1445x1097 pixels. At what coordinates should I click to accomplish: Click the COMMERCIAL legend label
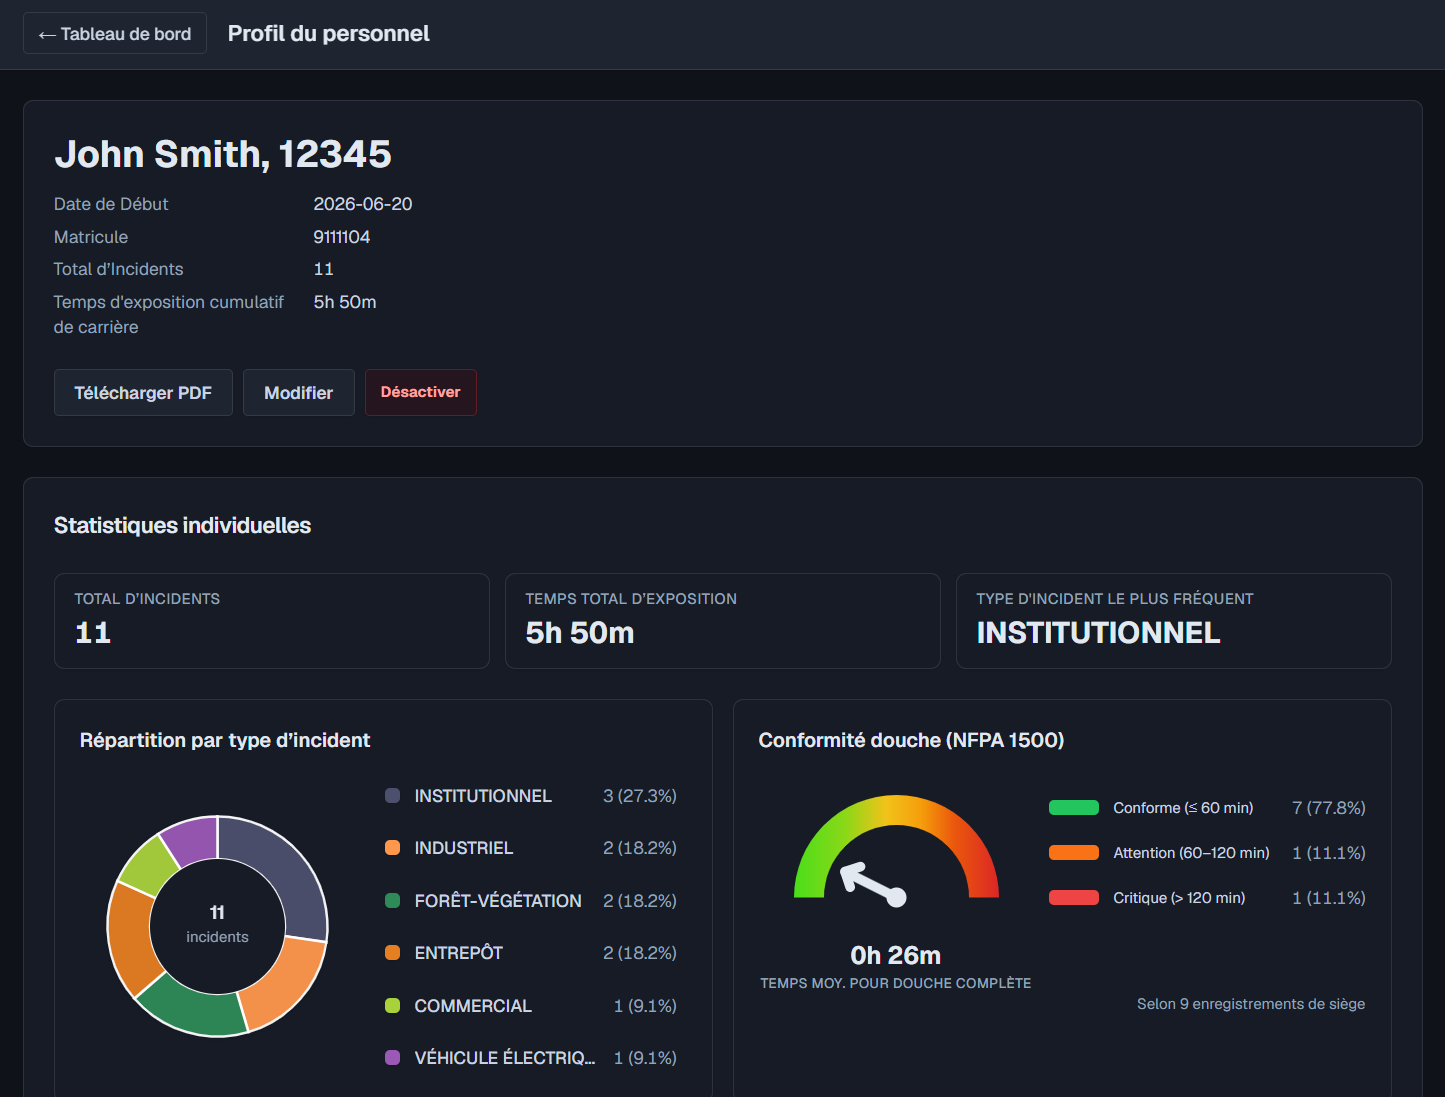coord(473,1006)
